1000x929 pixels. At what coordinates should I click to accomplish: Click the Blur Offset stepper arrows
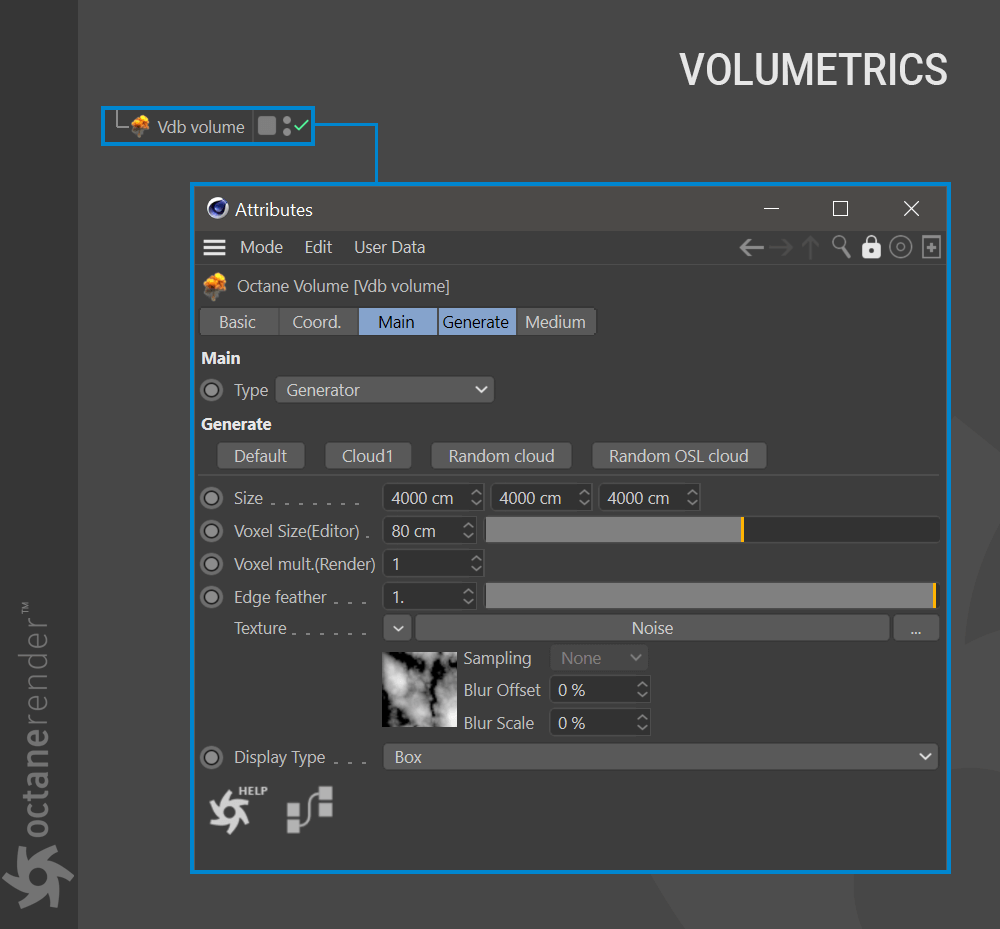tap(642, 690)
